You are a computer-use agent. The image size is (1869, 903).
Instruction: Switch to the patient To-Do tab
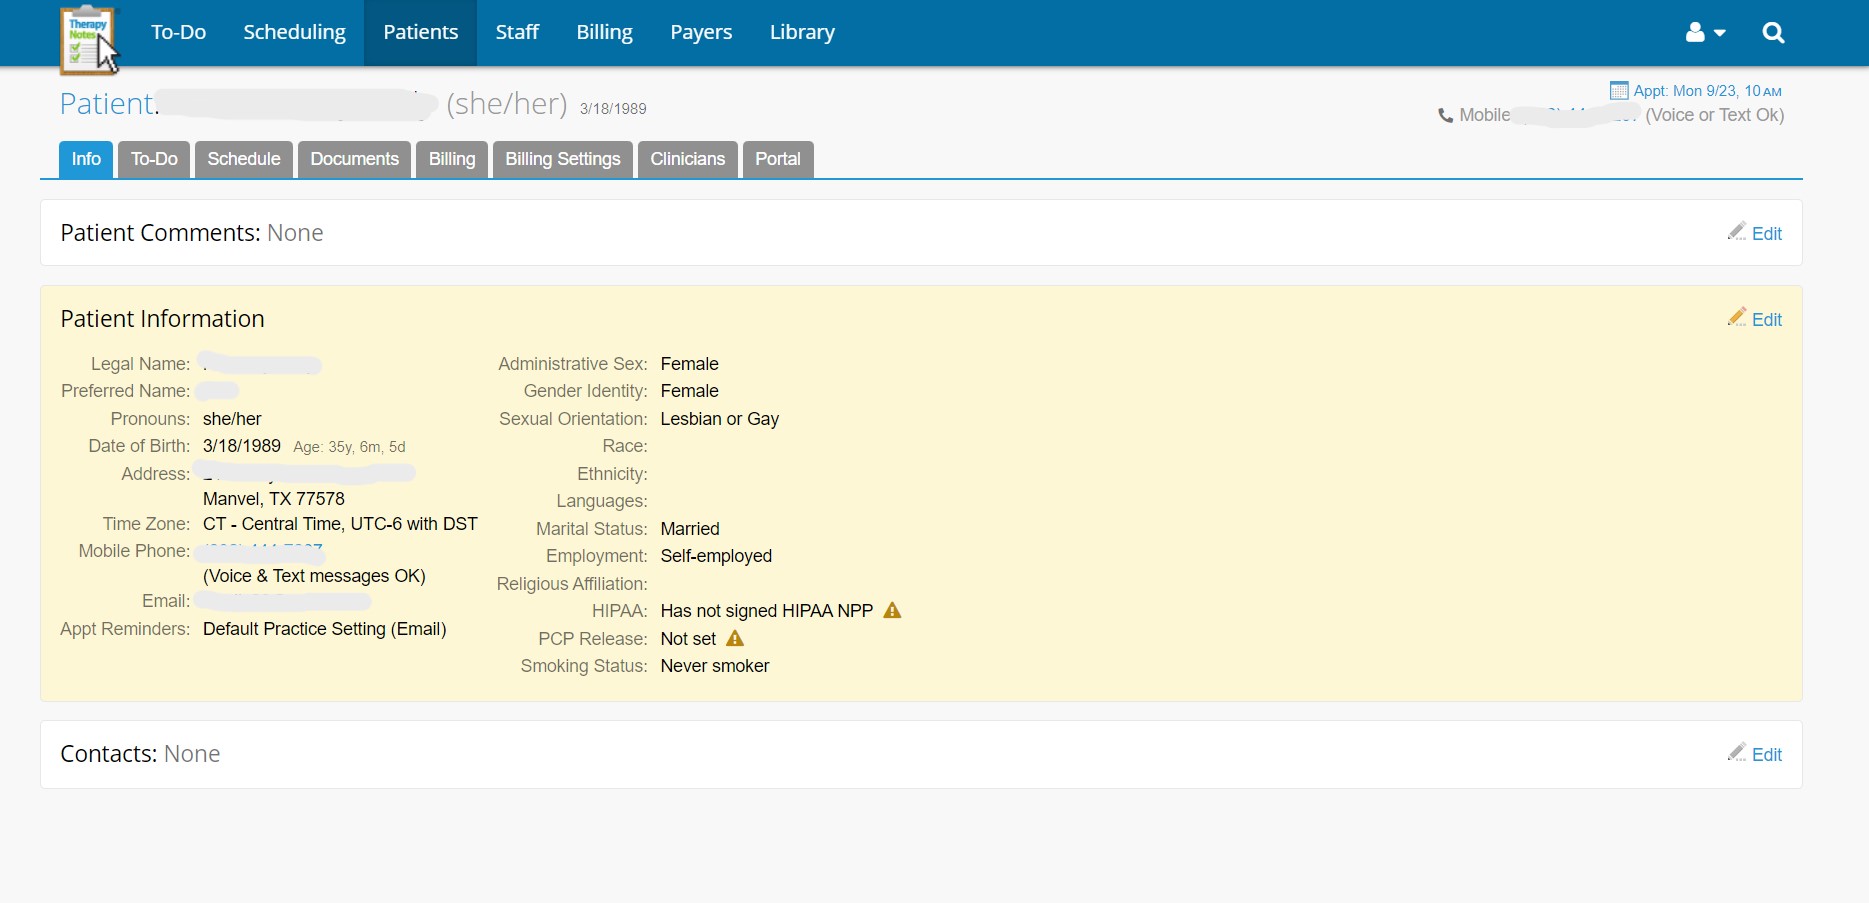(x=154, y=160)
